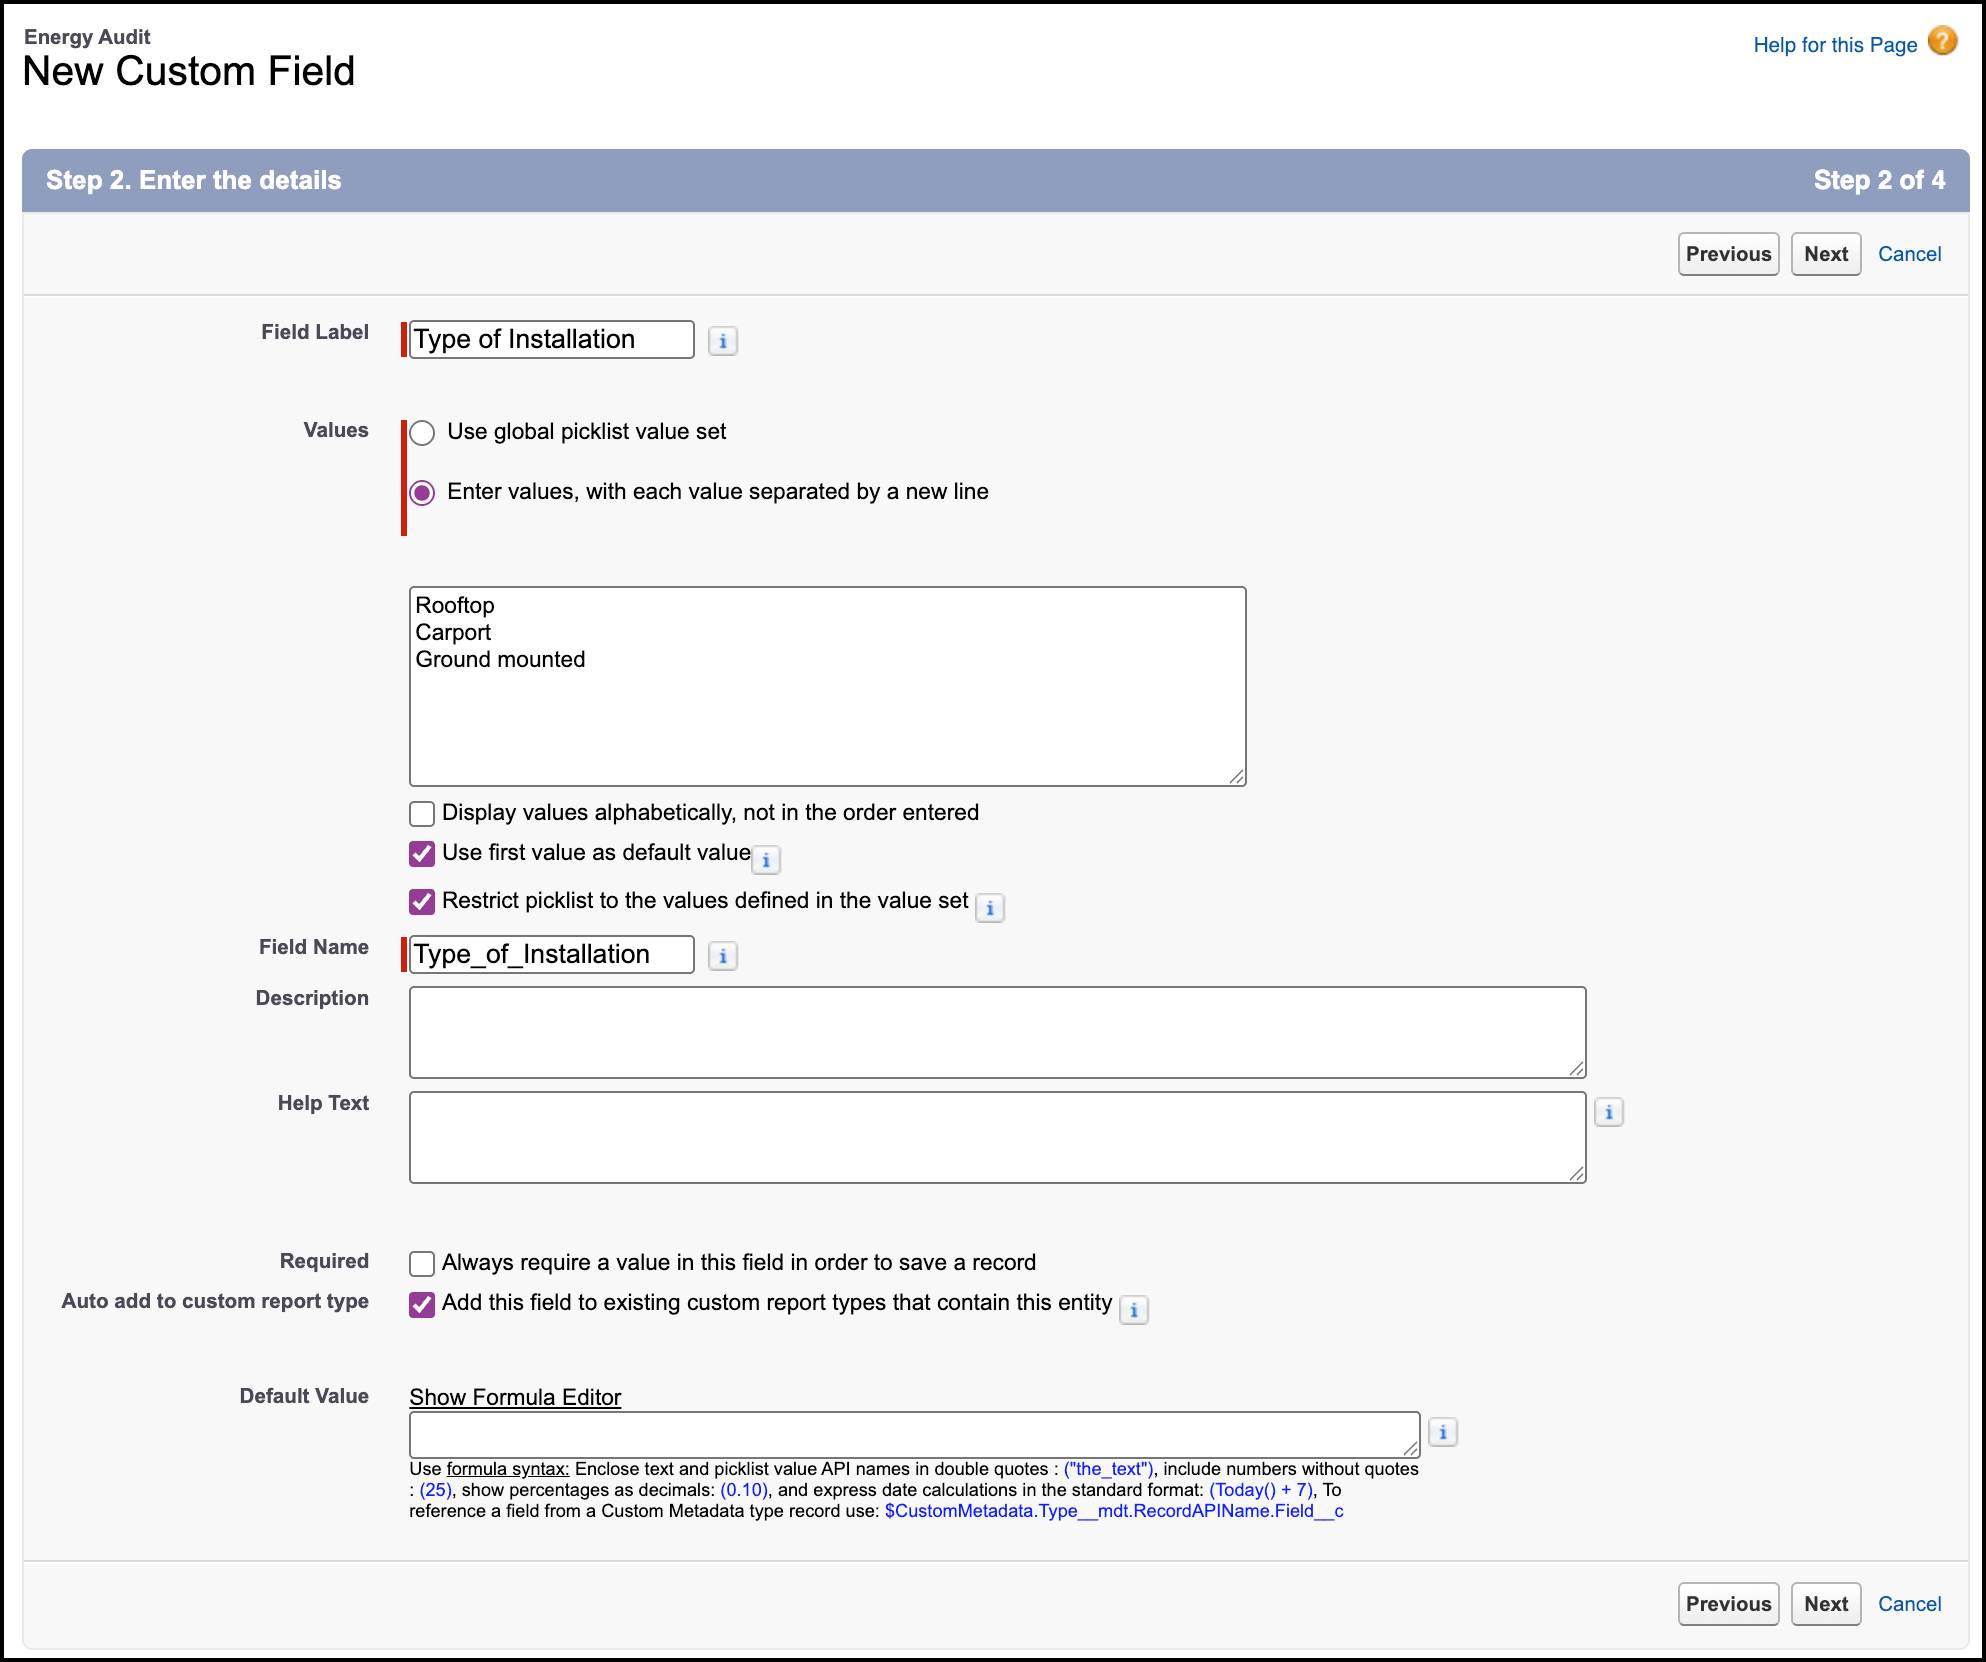Click in the Help Text text area
This screenshot has width=1986, height=1662.
point(997,1137)
